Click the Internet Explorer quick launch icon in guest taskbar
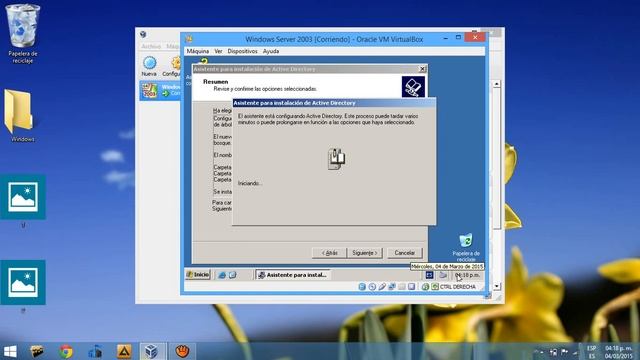Viewport: 640px width, 360px height. 222,275
